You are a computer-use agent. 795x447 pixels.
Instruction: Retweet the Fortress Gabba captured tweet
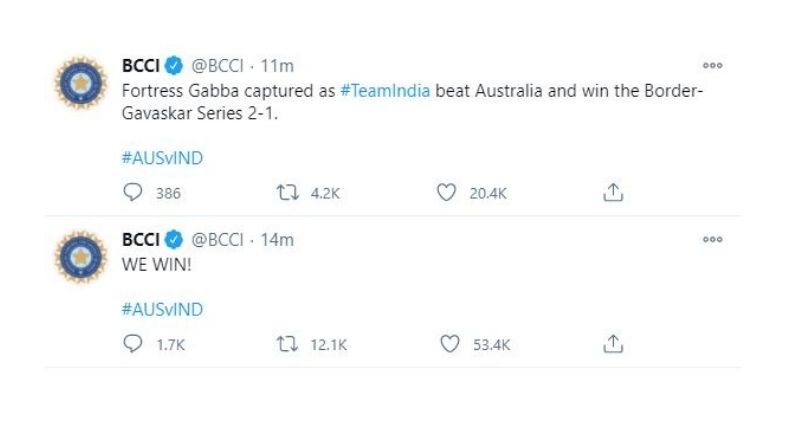click(x=287, y=193)
